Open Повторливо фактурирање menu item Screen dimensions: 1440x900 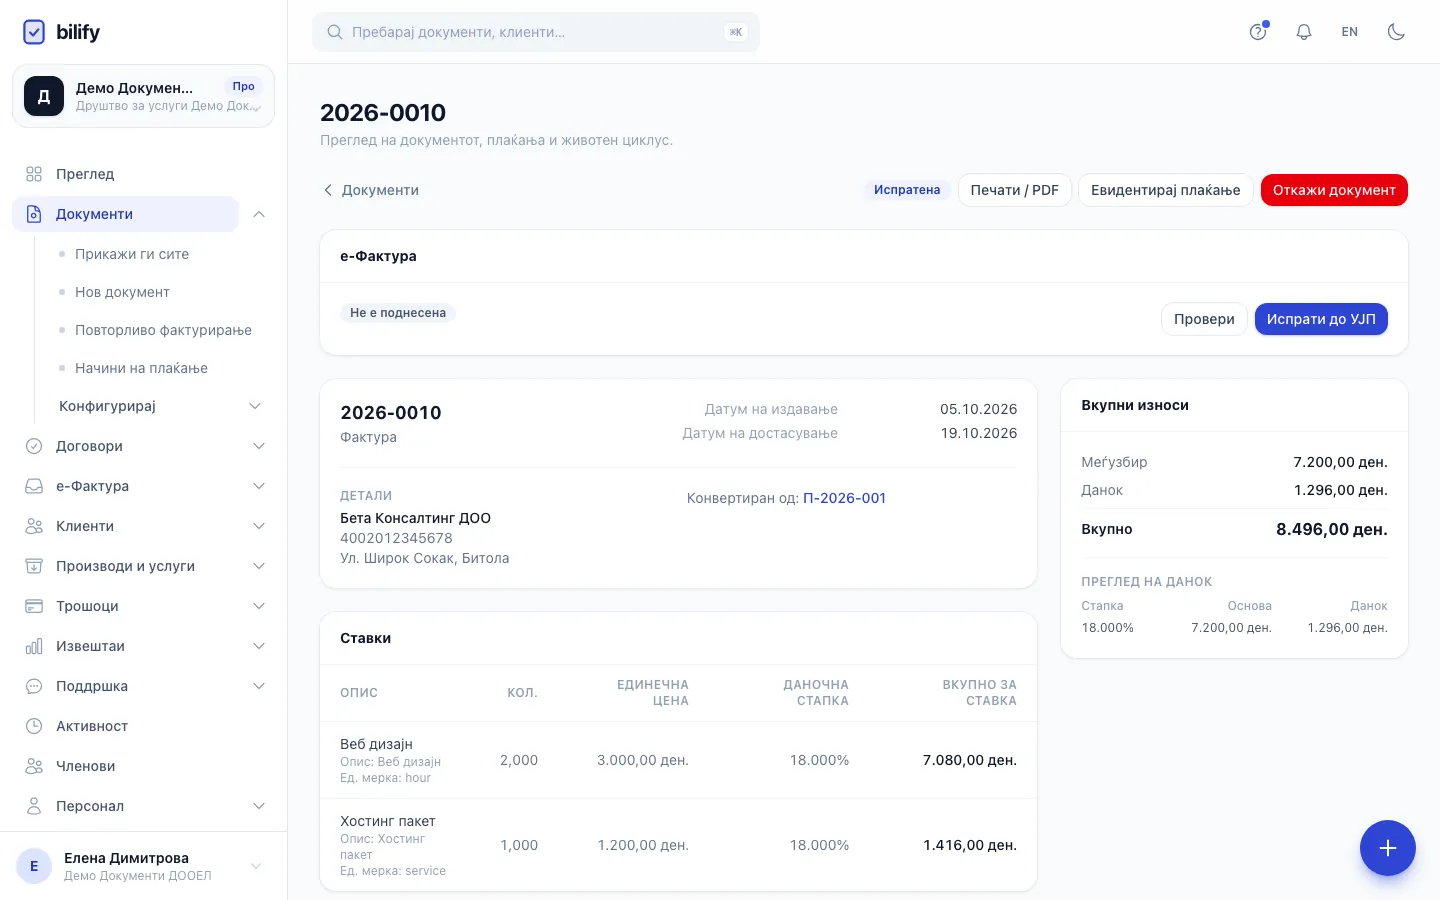pos(163,330)
